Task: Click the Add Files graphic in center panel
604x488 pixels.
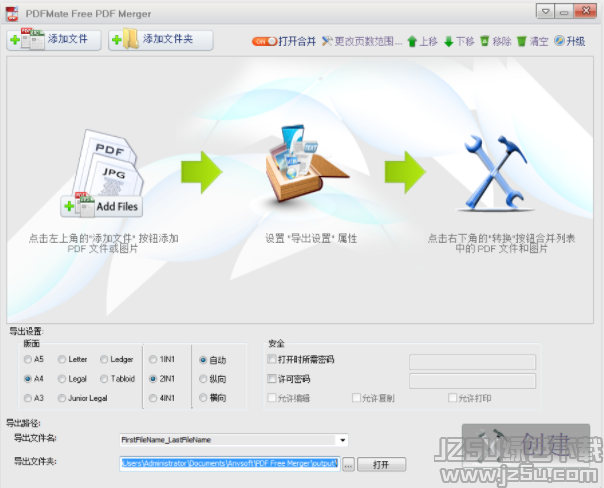Action: tap(104, 206)
